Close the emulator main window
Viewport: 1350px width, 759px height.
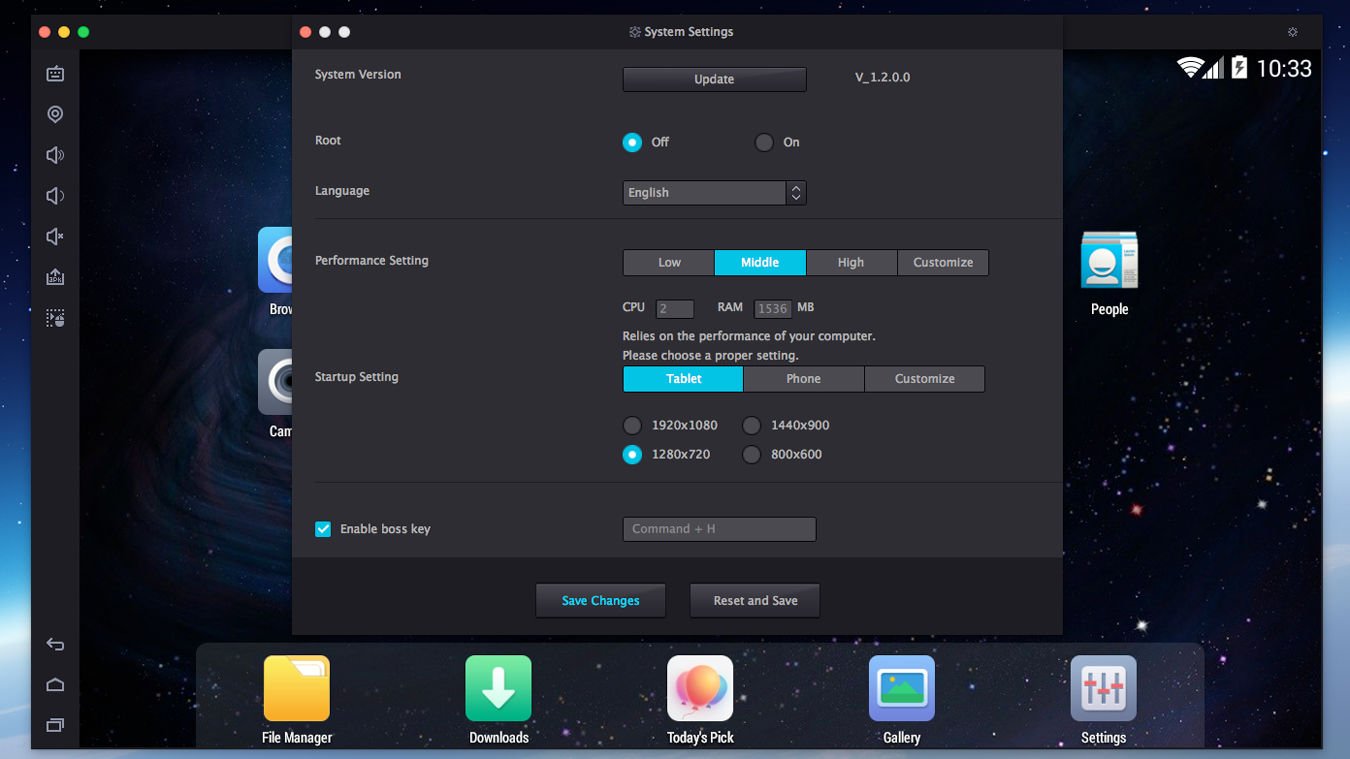tap(44, 32)
